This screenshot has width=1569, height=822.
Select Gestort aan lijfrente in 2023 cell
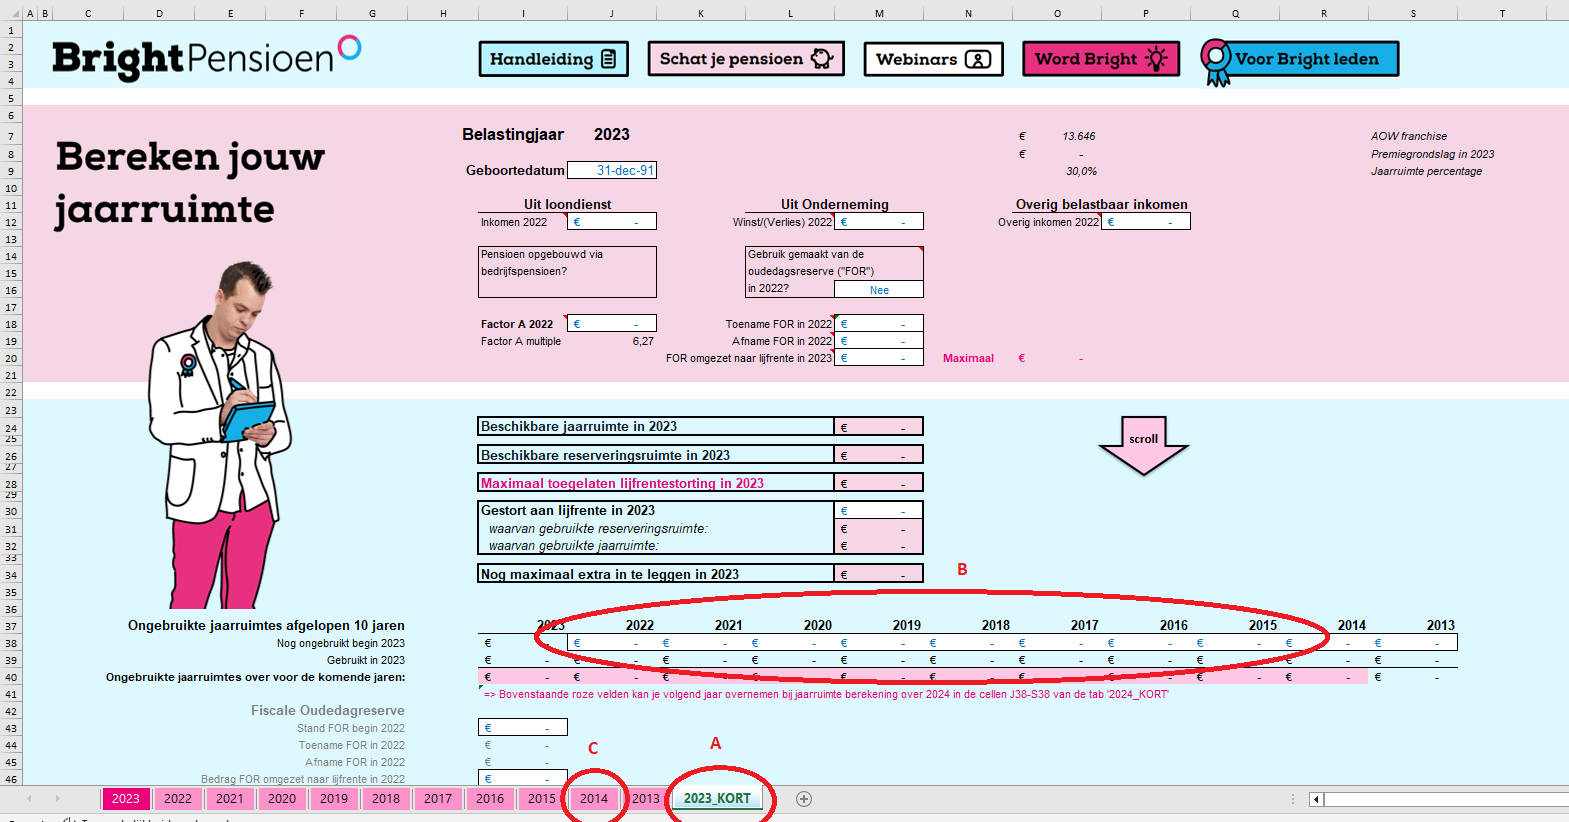pyautogui.click(x=879, y=510)
